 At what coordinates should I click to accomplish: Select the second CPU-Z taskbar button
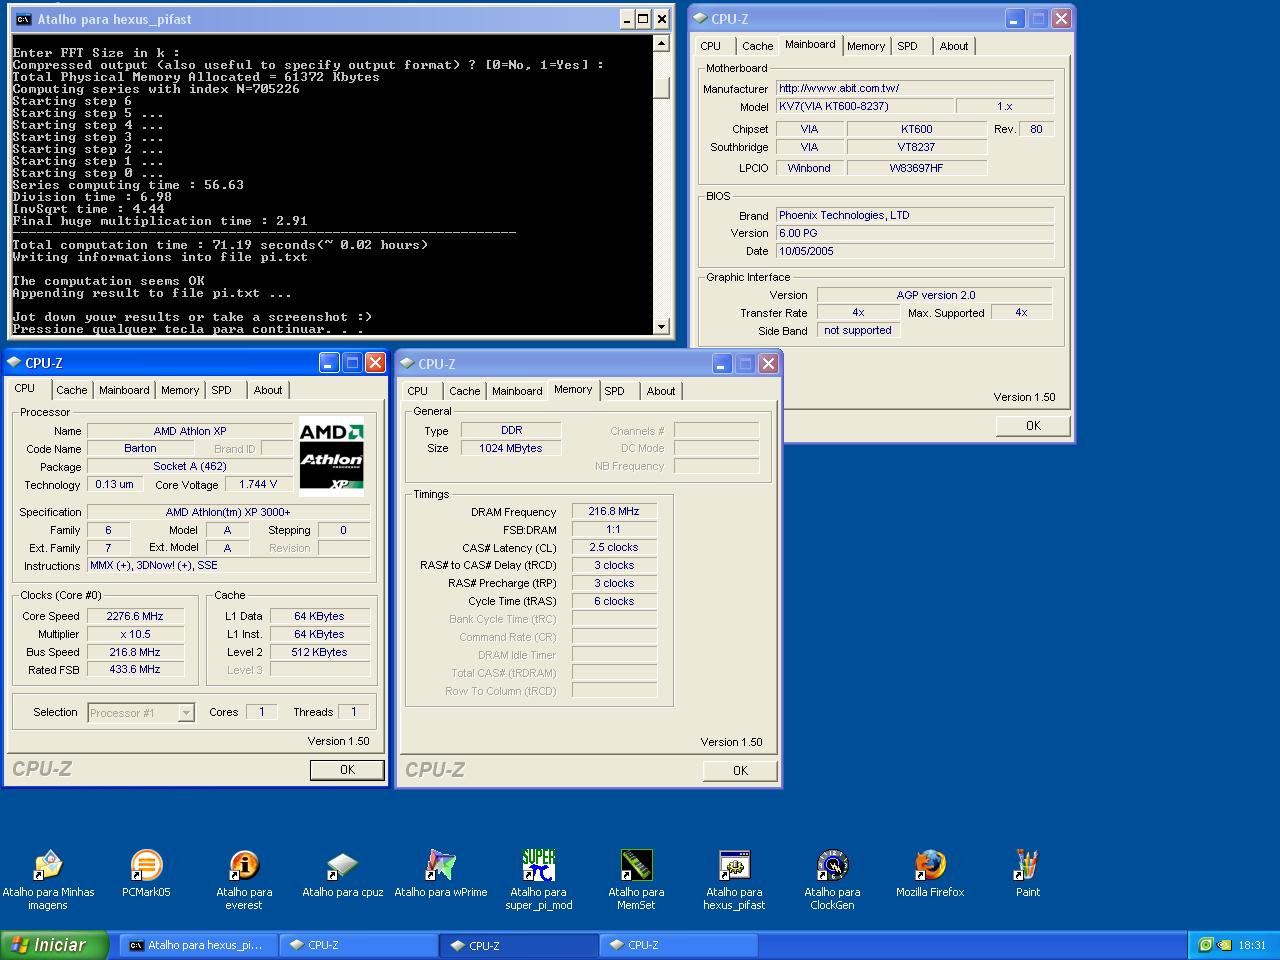518,945
